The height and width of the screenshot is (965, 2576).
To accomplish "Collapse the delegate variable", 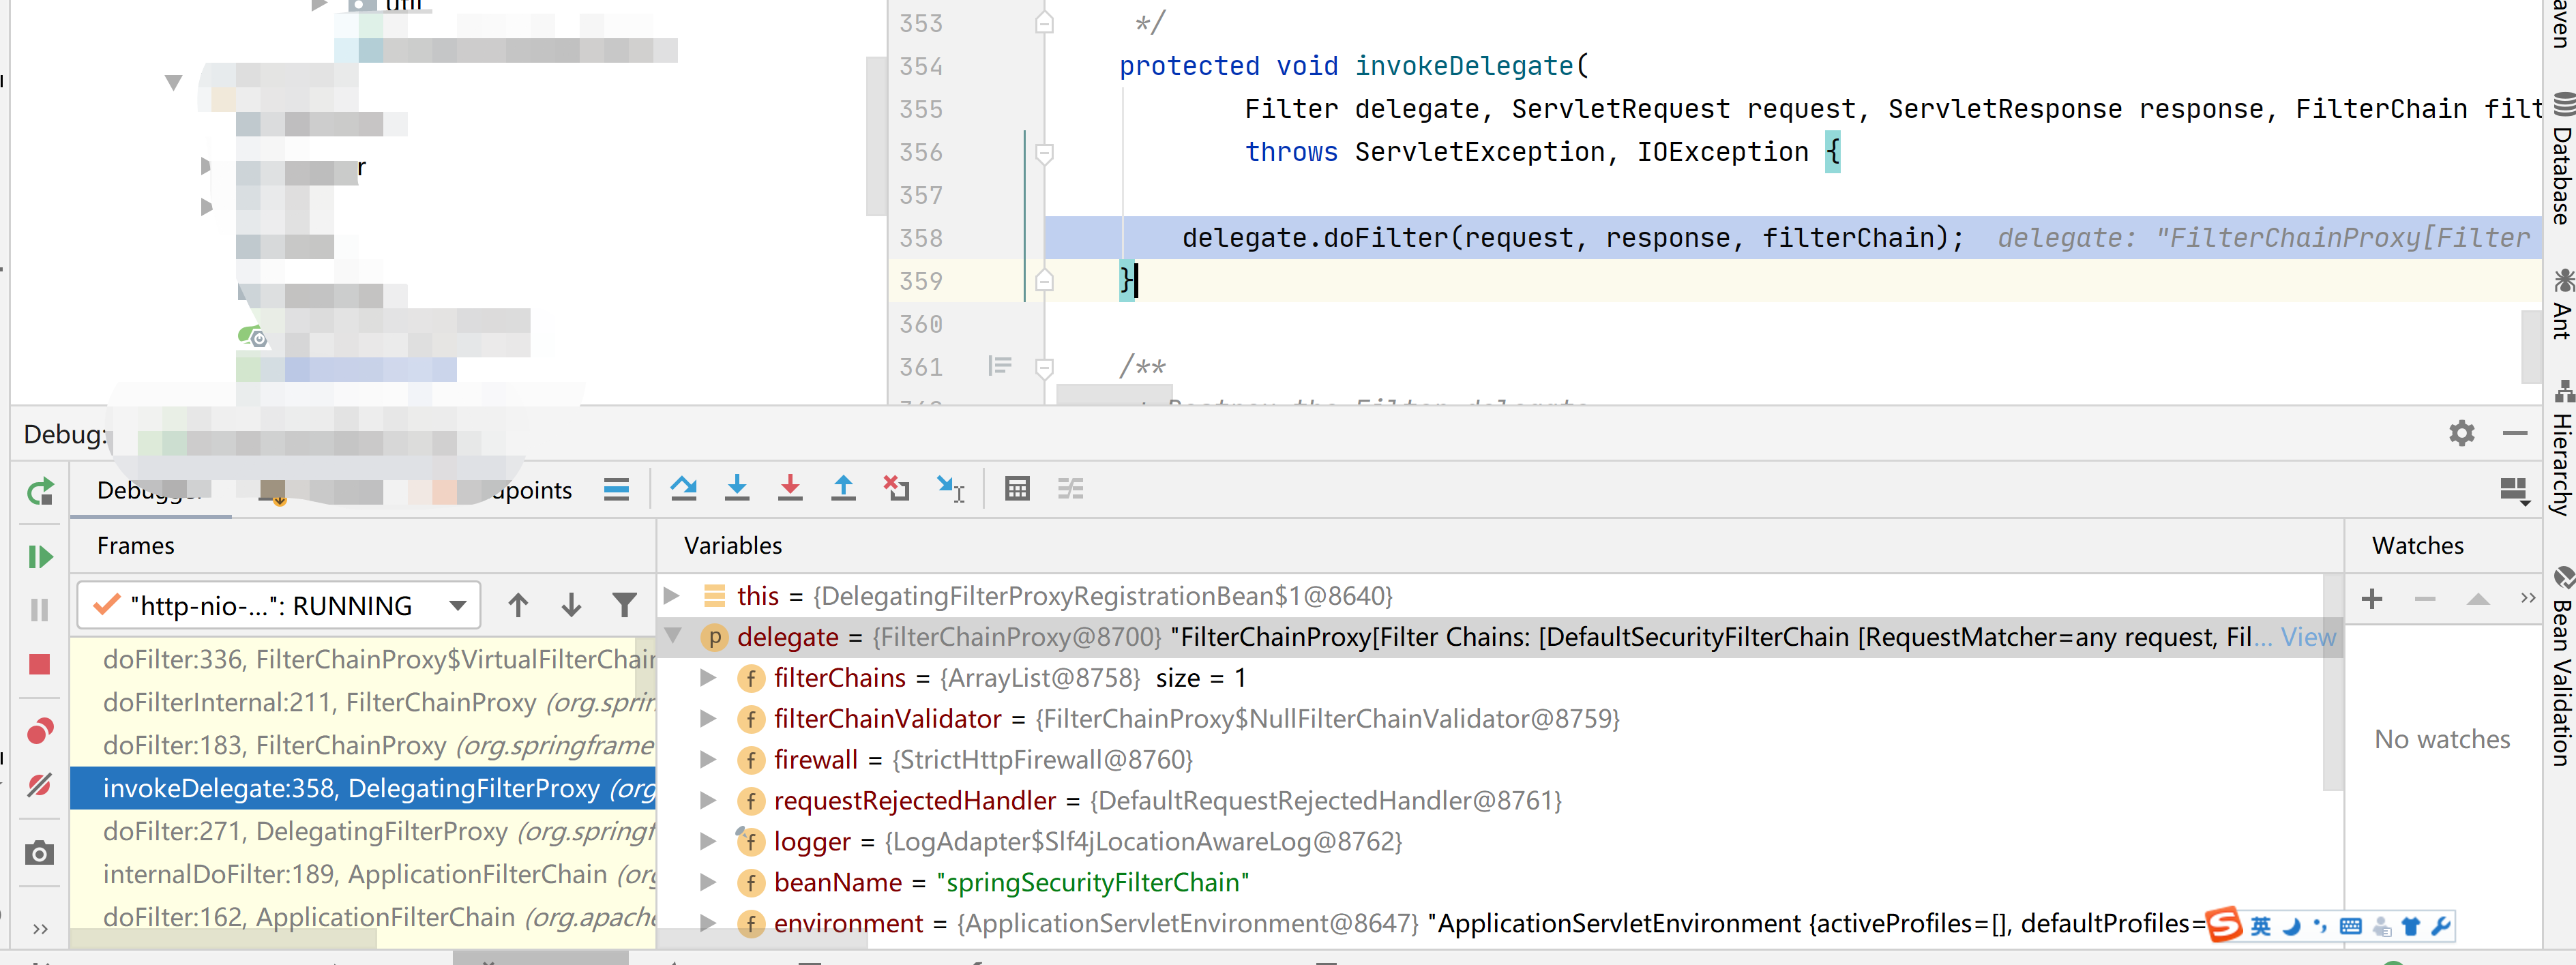I will click(678, 637).
